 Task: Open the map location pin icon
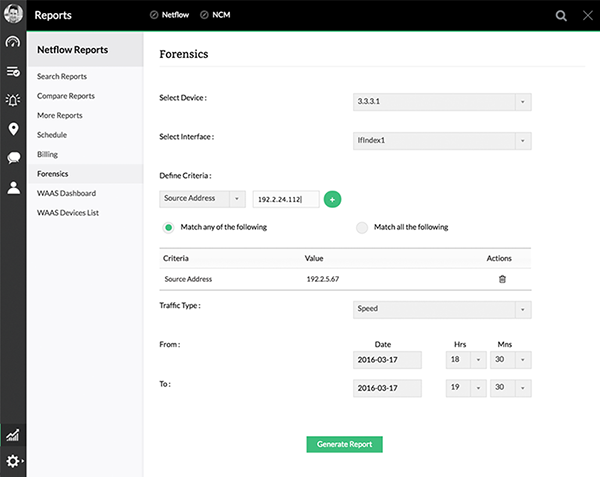tap(13, 129)
